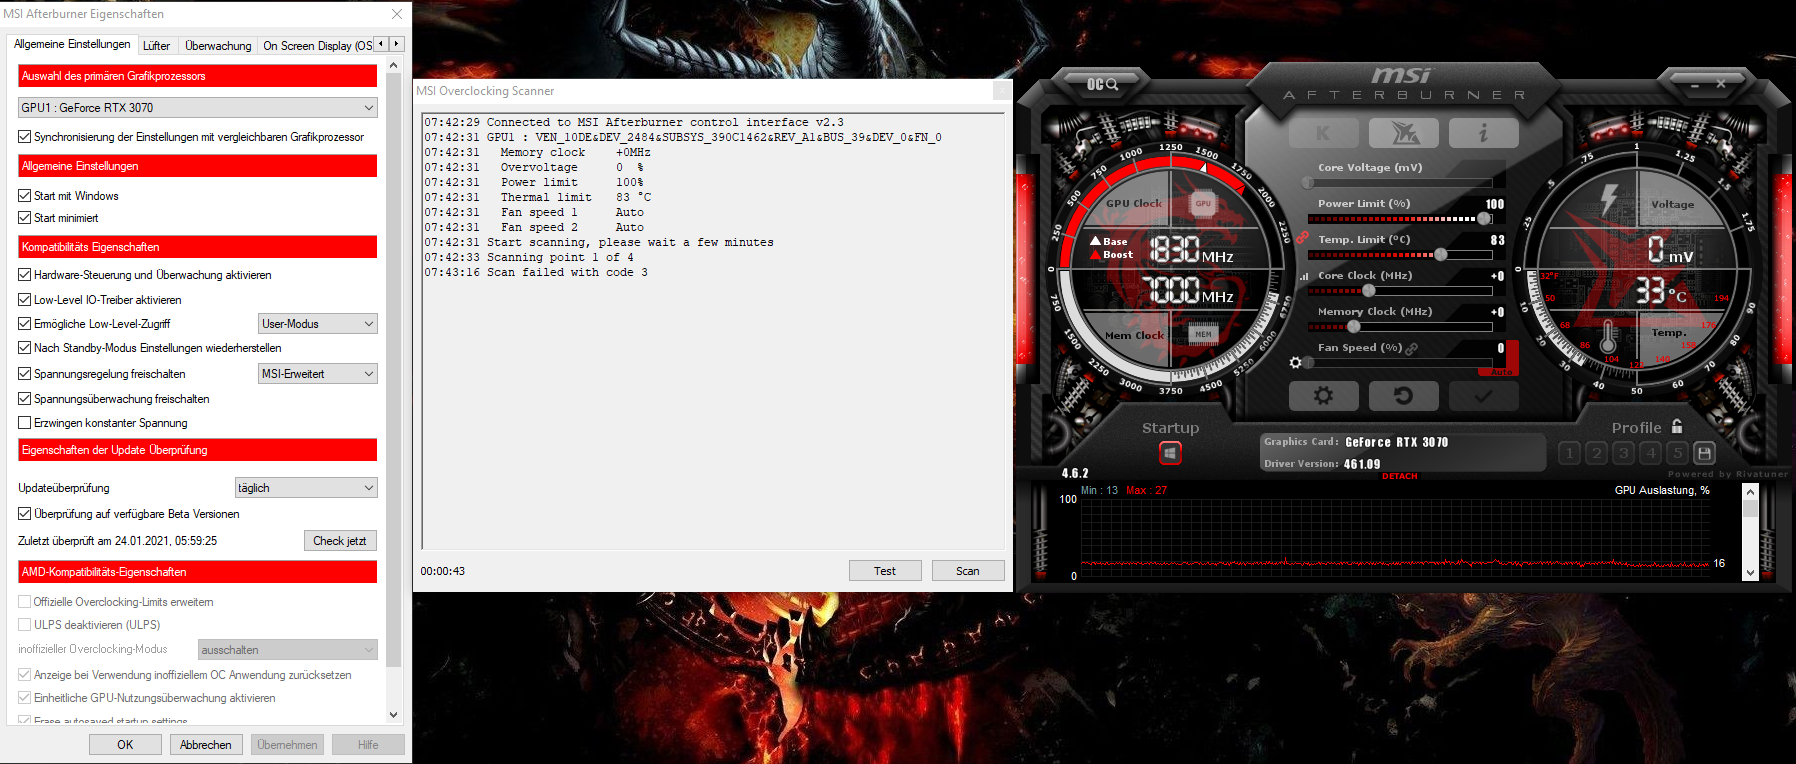1796x764 pixels.
Task: Switch to Allgemeine Einstellungen tab
Action: click(x=72, y=44)
